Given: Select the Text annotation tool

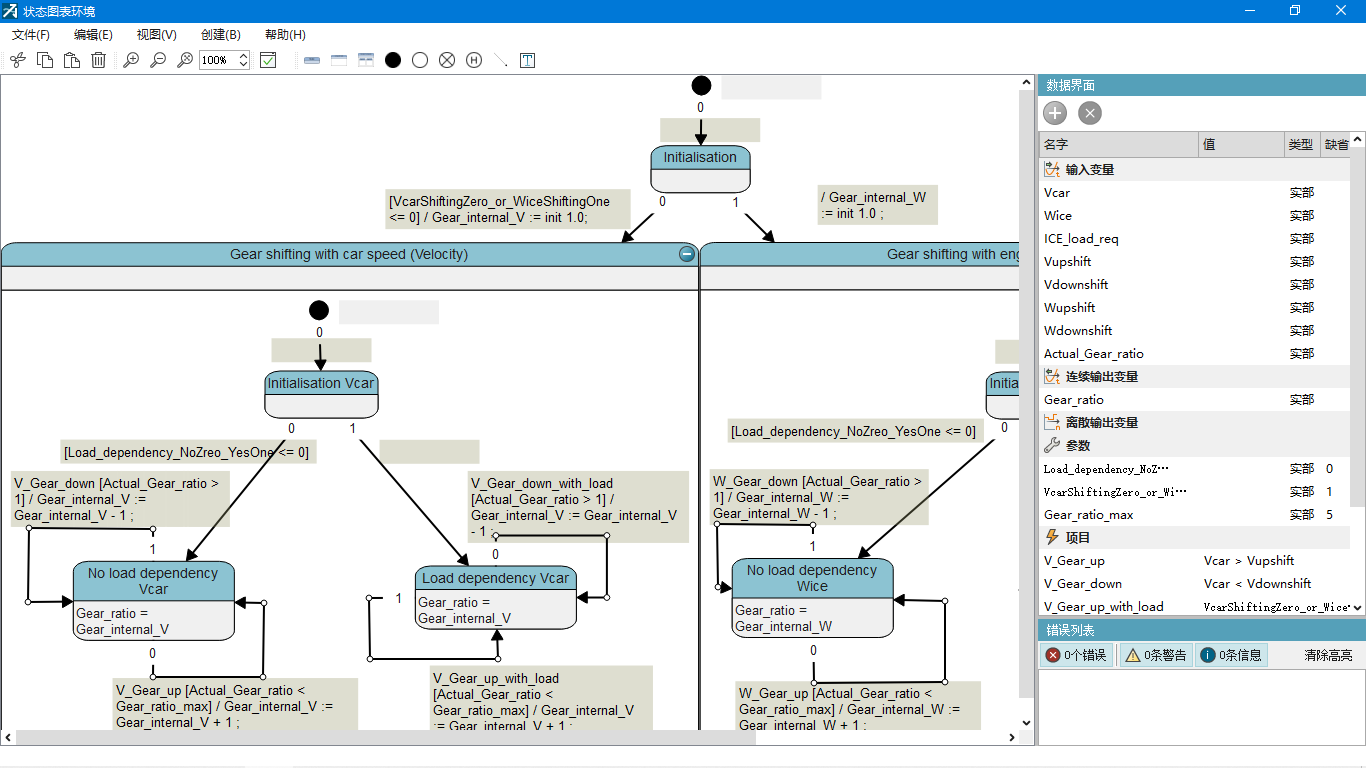Looking at the screenshot, I should [527, 60].
